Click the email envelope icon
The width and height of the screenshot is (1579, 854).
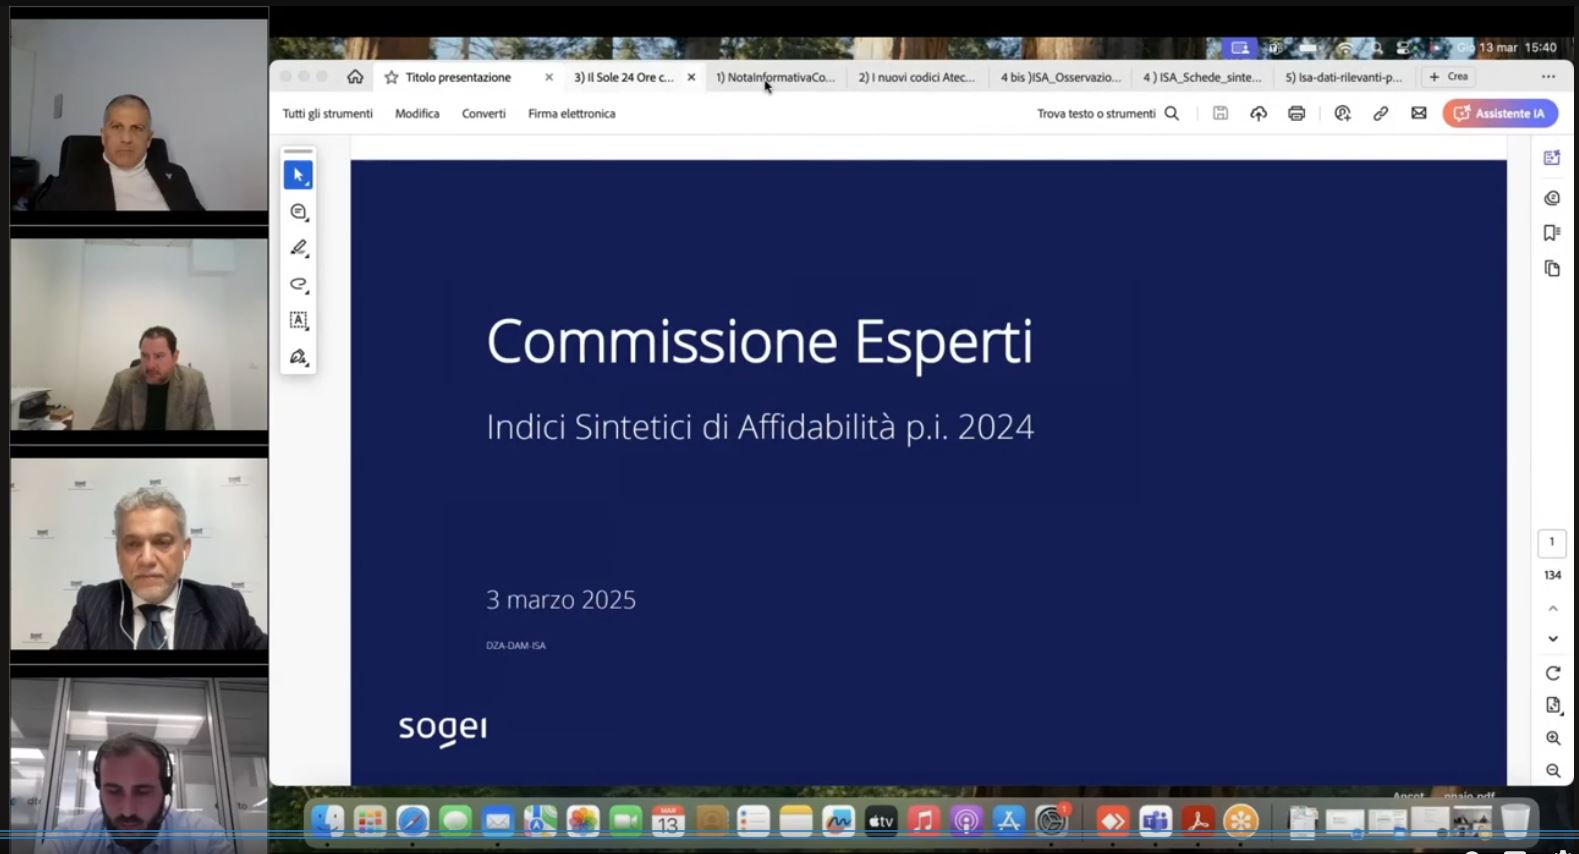(1418, 114)
